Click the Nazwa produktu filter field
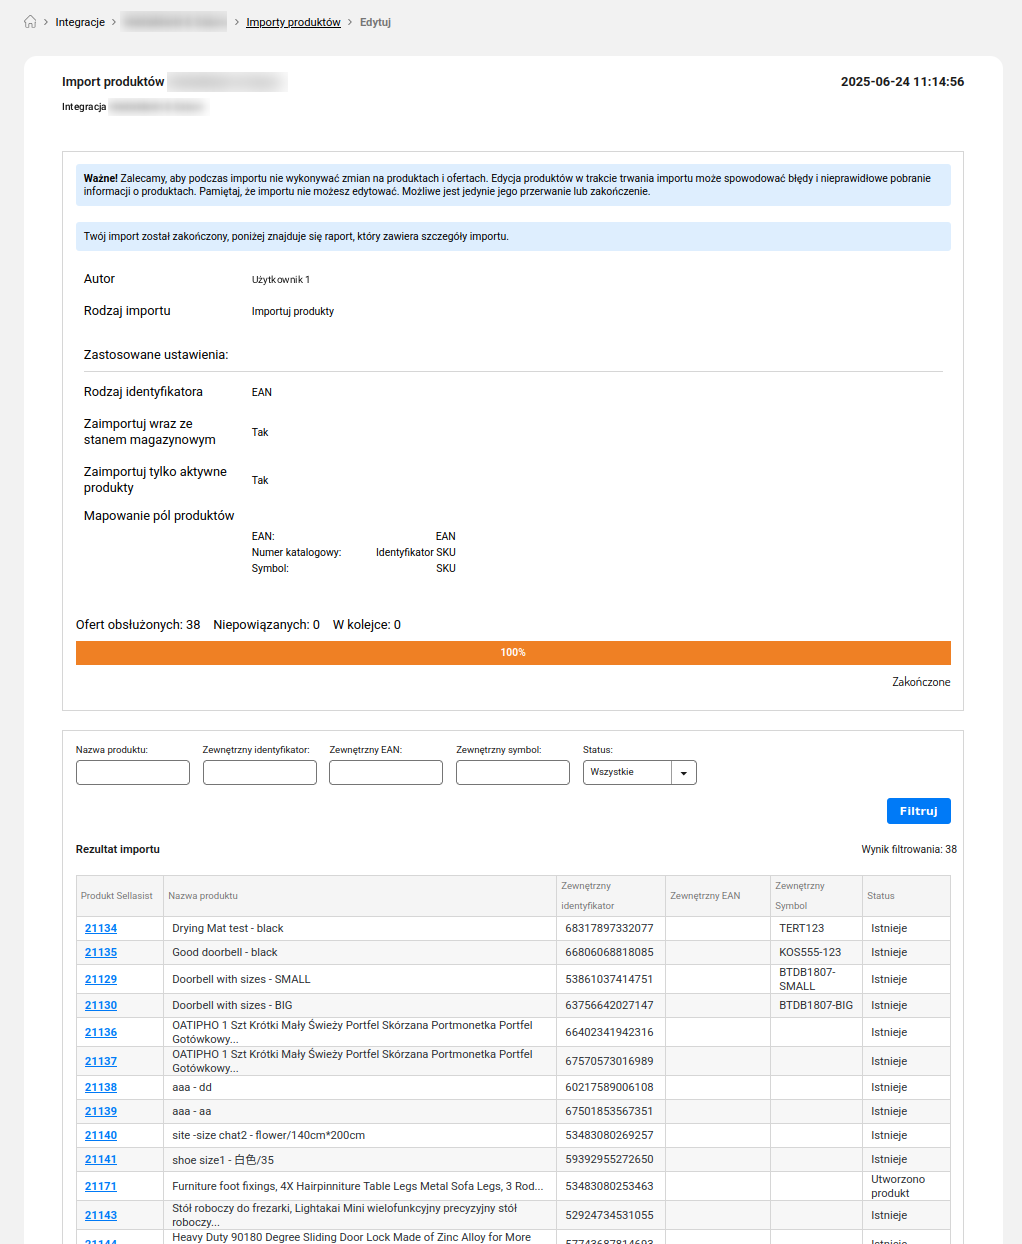Viewport: 1022px width, 1244px height. (x=133, y=772)
